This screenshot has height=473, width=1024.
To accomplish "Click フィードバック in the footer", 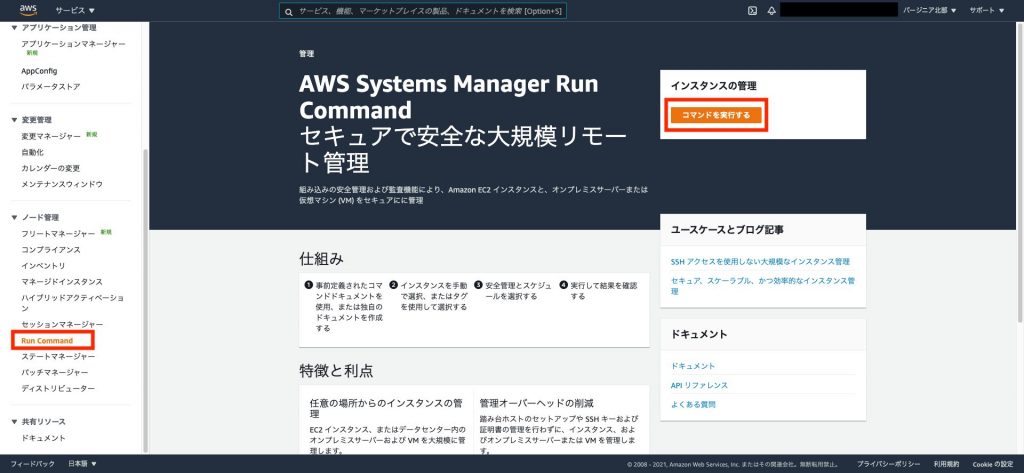I will pyautogui.click(x=33, y=464).
